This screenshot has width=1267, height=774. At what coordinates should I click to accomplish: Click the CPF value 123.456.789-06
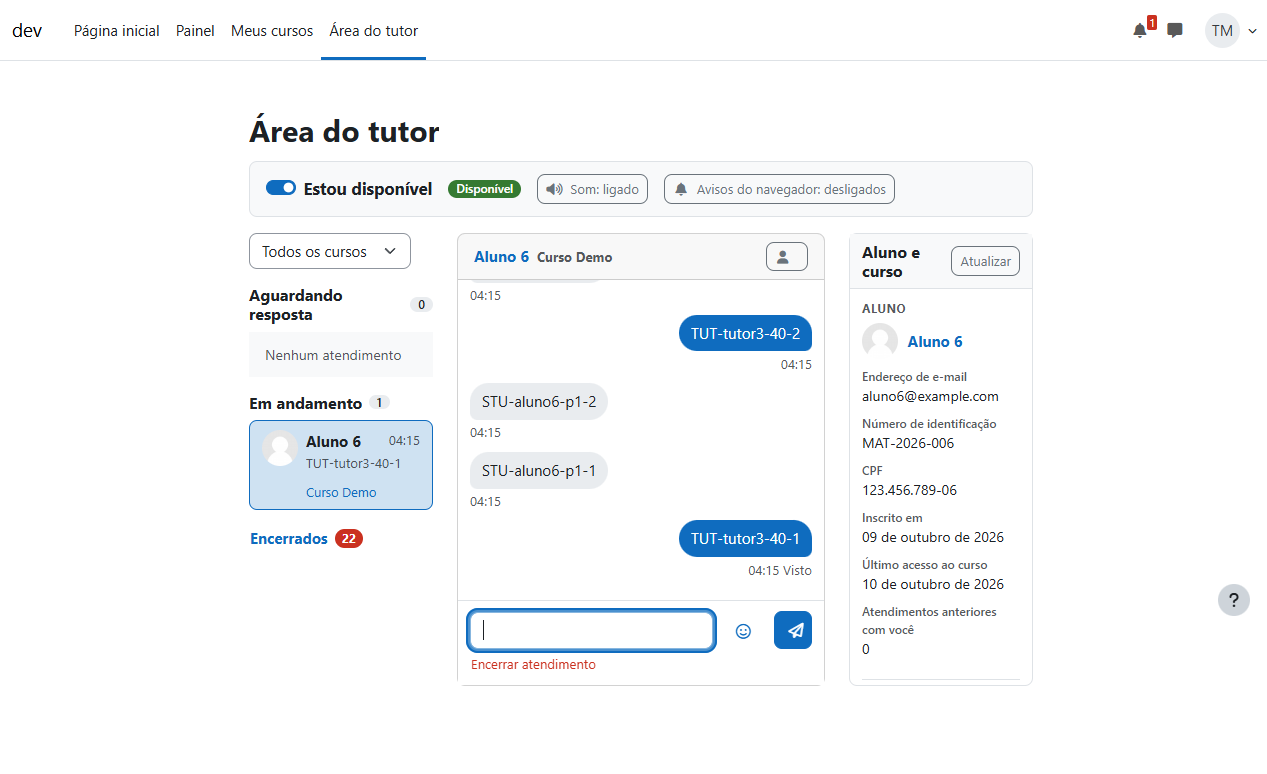point(910,490)
